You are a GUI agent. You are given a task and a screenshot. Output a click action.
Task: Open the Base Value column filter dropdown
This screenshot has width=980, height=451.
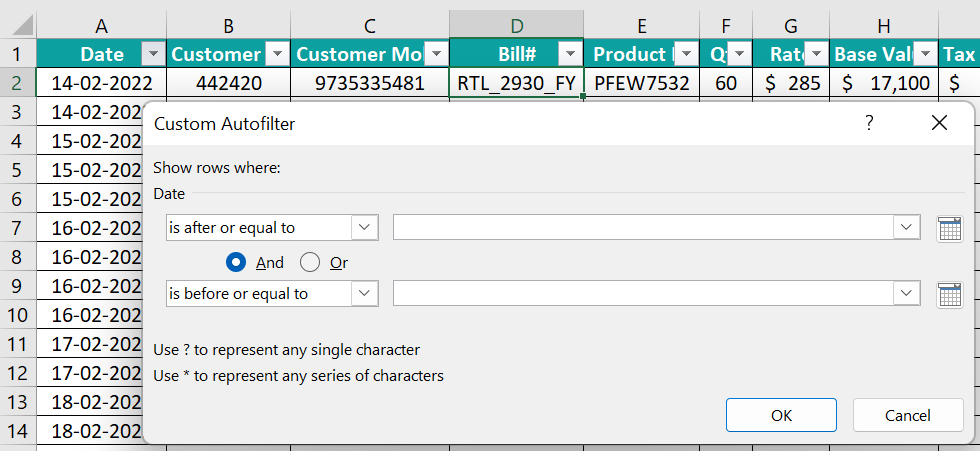click(925, 54)
